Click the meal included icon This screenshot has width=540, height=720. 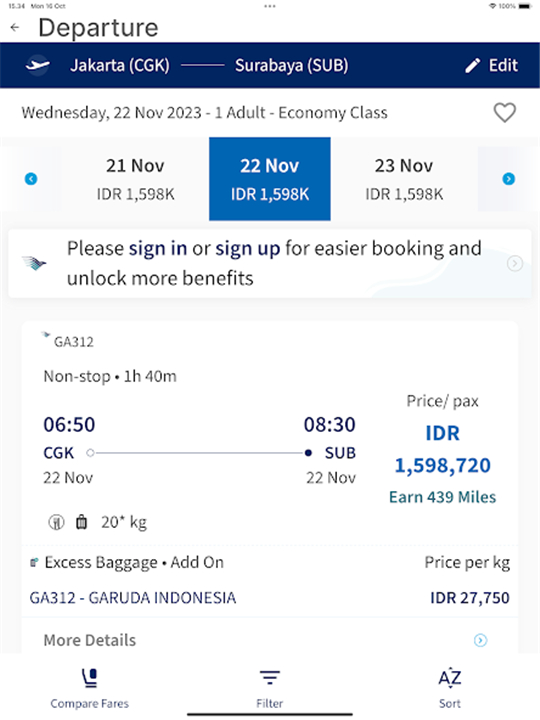coord(56,522)
